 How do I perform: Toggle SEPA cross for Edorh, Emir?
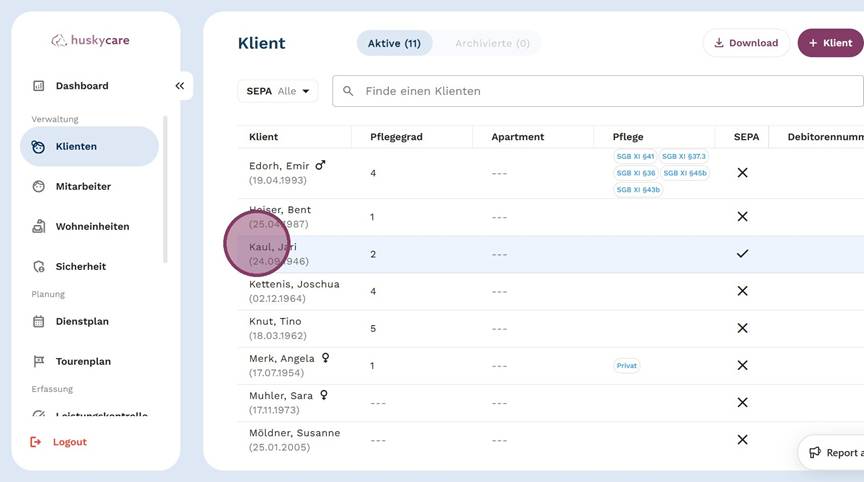[x=742, y=173]
